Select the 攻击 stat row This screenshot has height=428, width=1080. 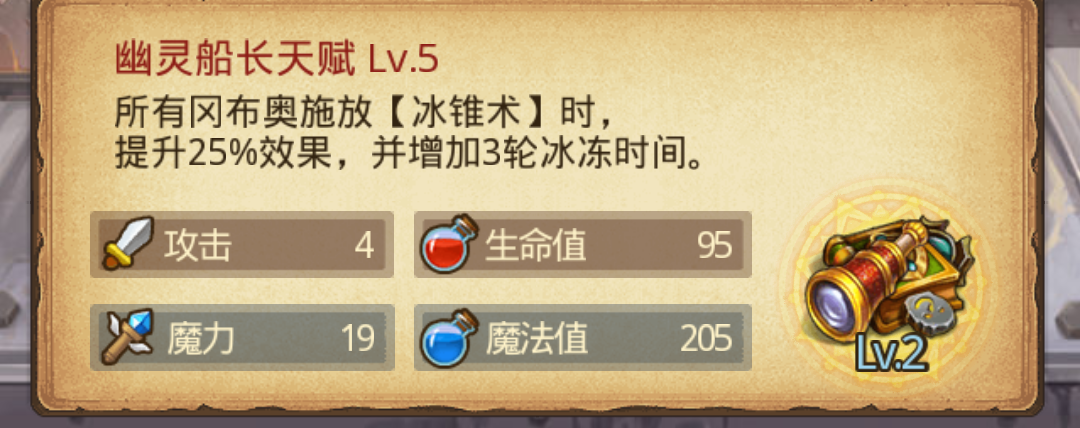(x=242, y=244)
